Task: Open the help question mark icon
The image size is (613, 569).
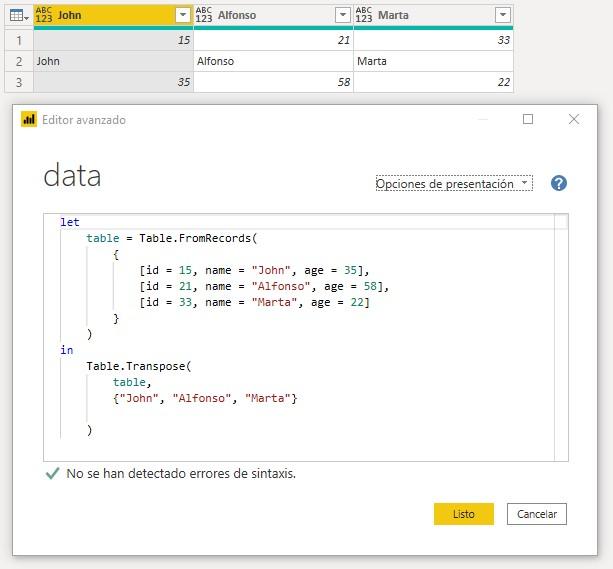Action: pos(559,183)
